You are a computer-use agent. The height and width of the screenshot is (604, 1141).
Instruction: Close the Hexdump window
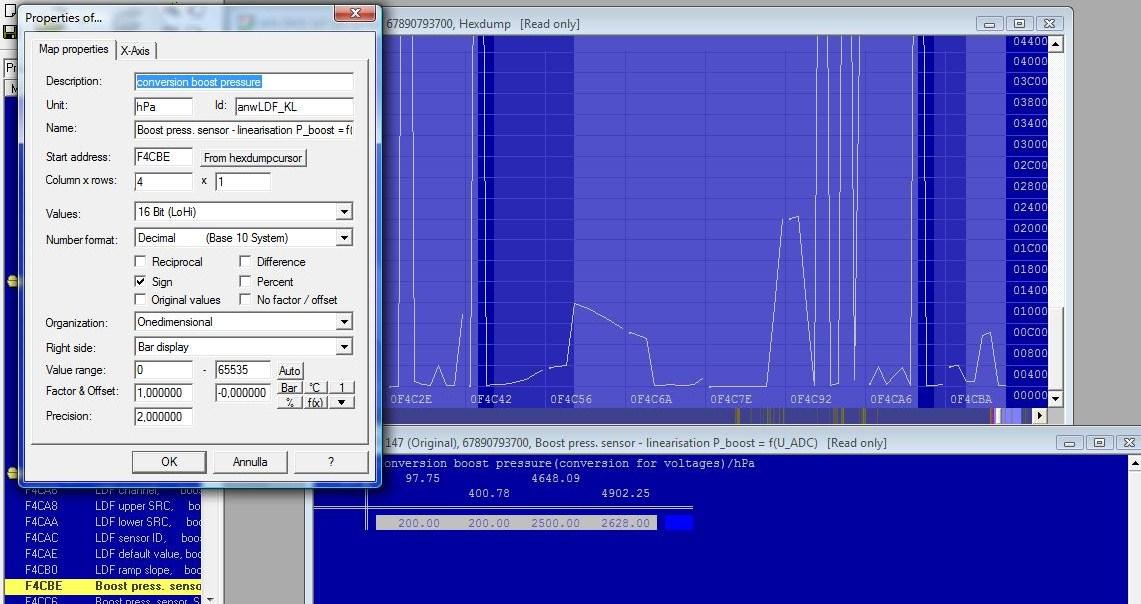(1050, 24)
